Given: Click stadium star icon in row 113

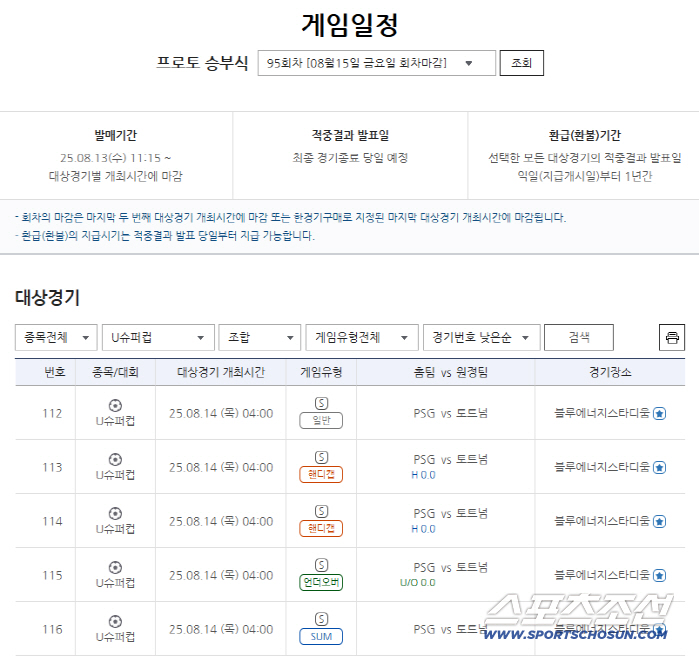Looking at the screenshot, I should [659, 468].
